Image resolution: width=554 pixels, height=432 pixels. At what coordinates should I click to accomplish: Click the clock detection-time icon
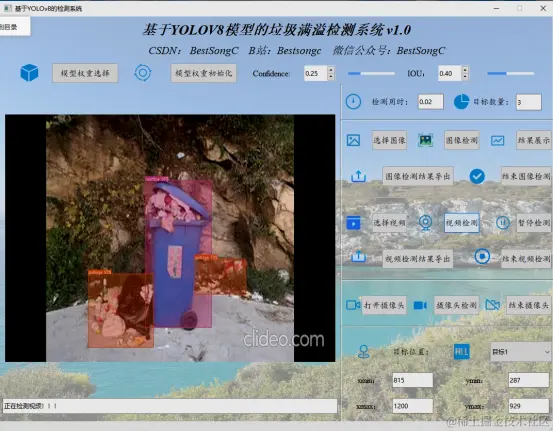[x=353, y=102]
